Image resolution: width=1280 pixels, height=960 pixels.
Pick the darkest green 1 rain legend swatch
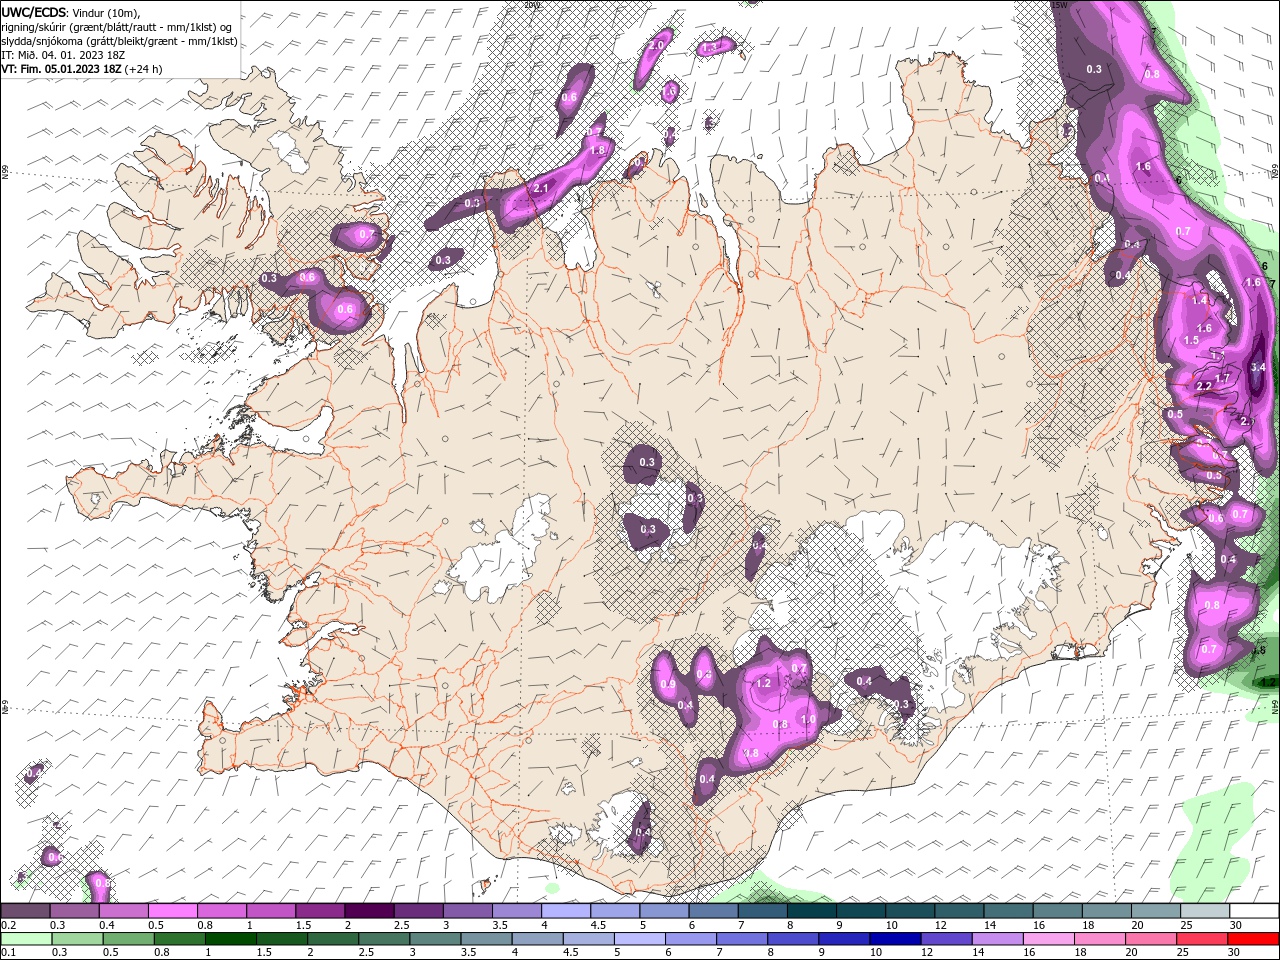tap(230, 939)
